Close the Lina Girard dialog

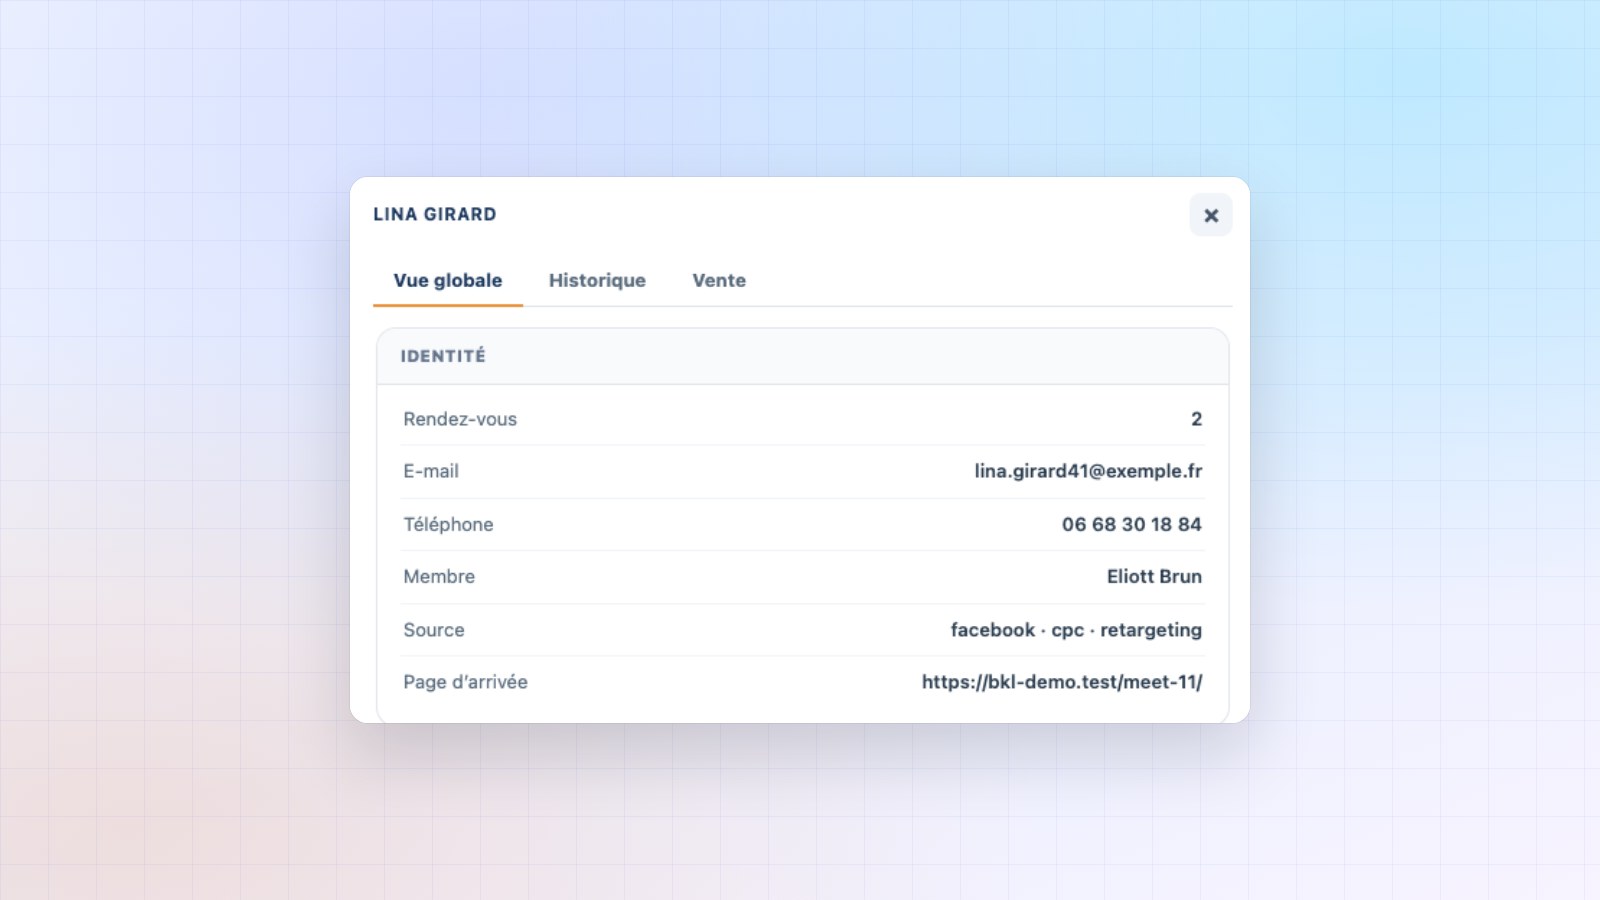(x=1210, y=215)
